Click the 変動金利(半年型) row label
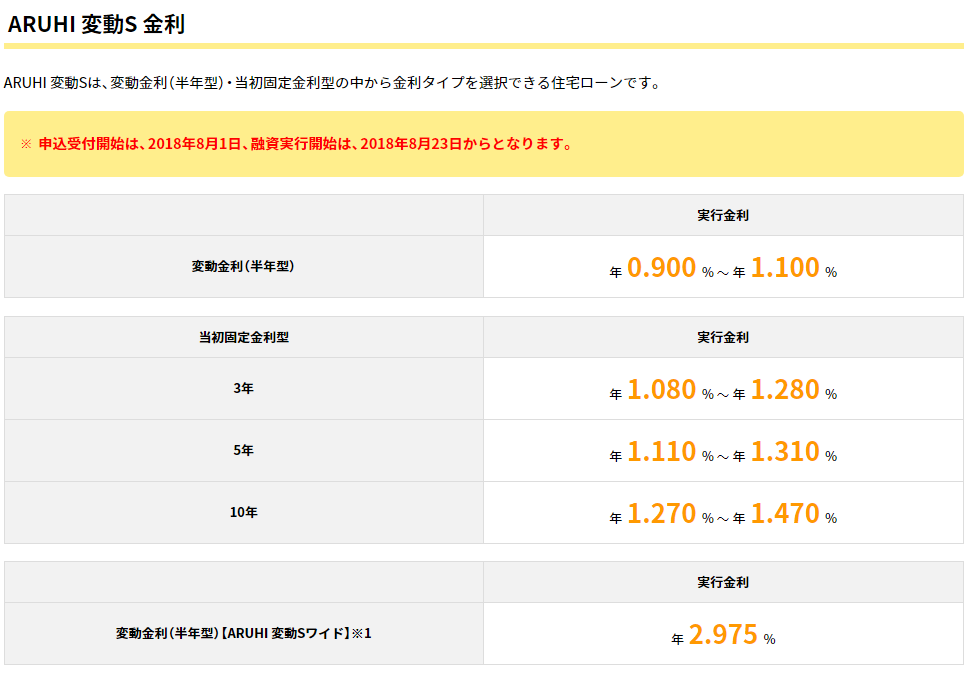972x673 pixels. [x=243, y=266]
